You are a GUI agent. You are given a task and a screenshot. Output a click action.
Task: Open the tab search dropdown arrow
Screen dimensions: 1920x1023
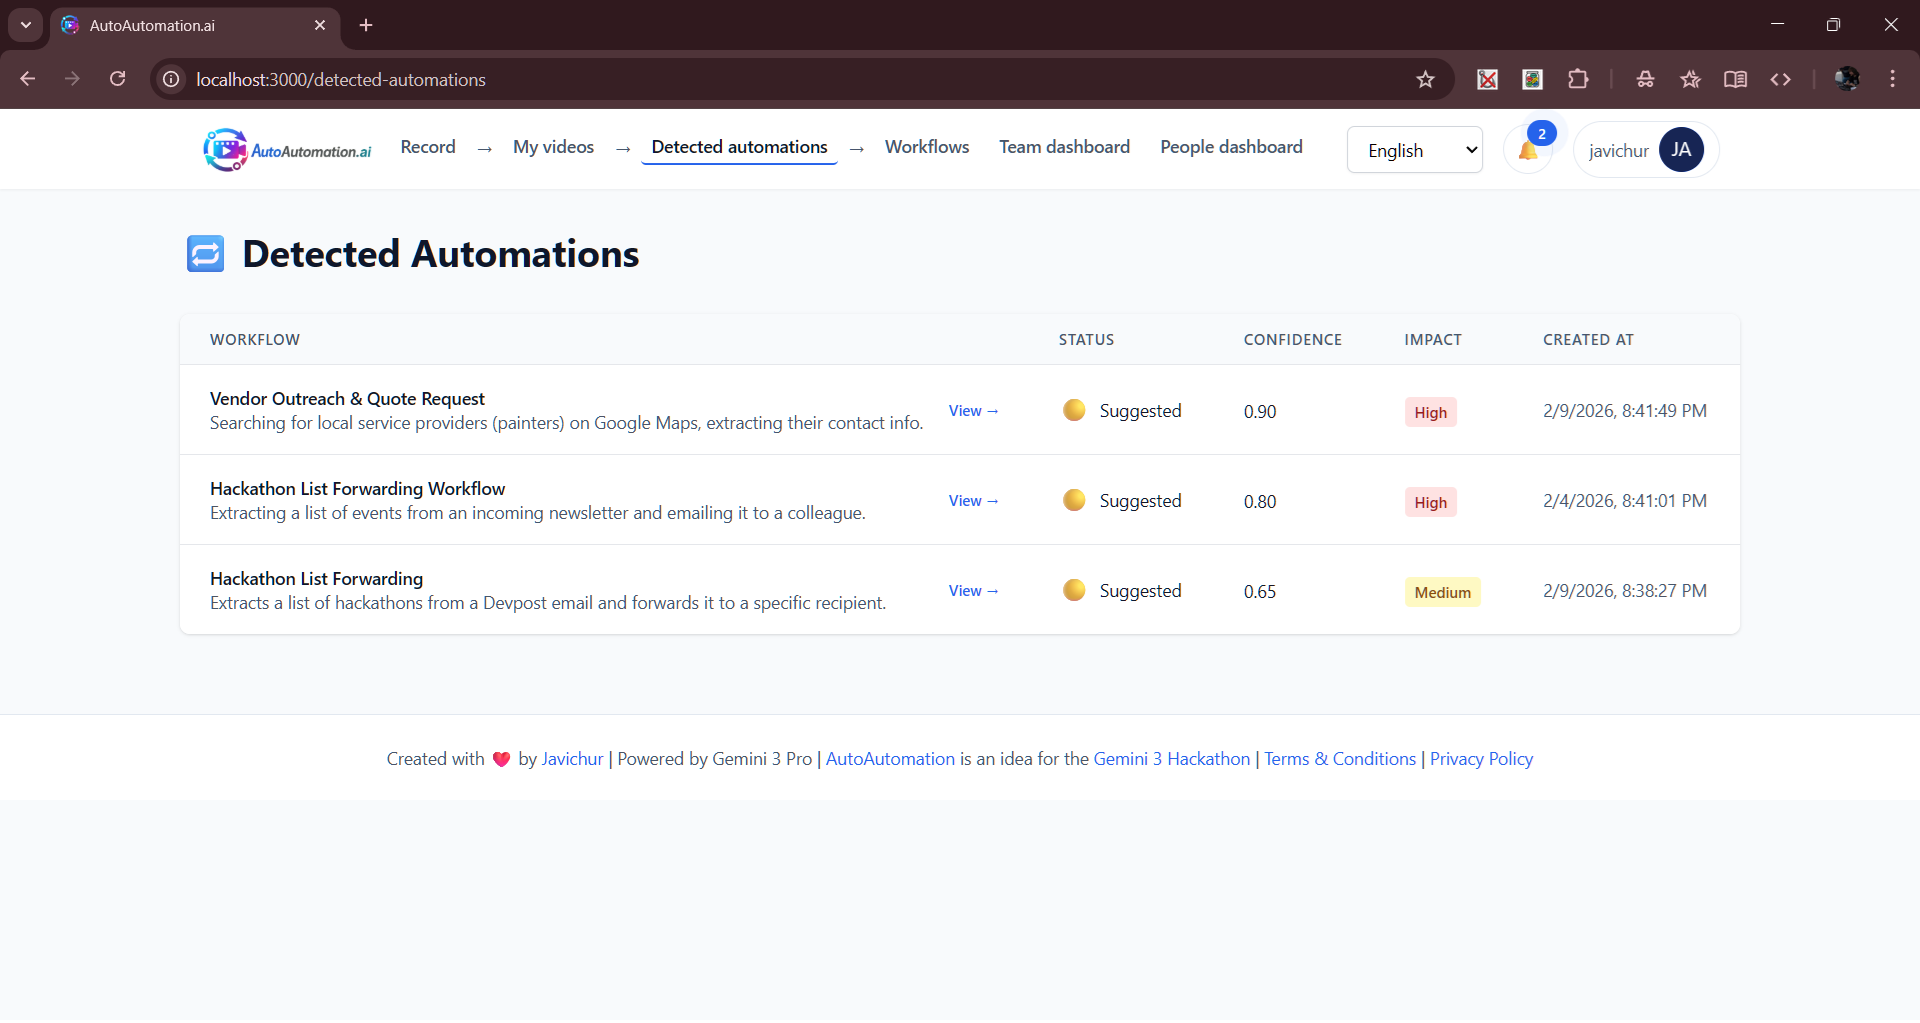click(25, 25)
